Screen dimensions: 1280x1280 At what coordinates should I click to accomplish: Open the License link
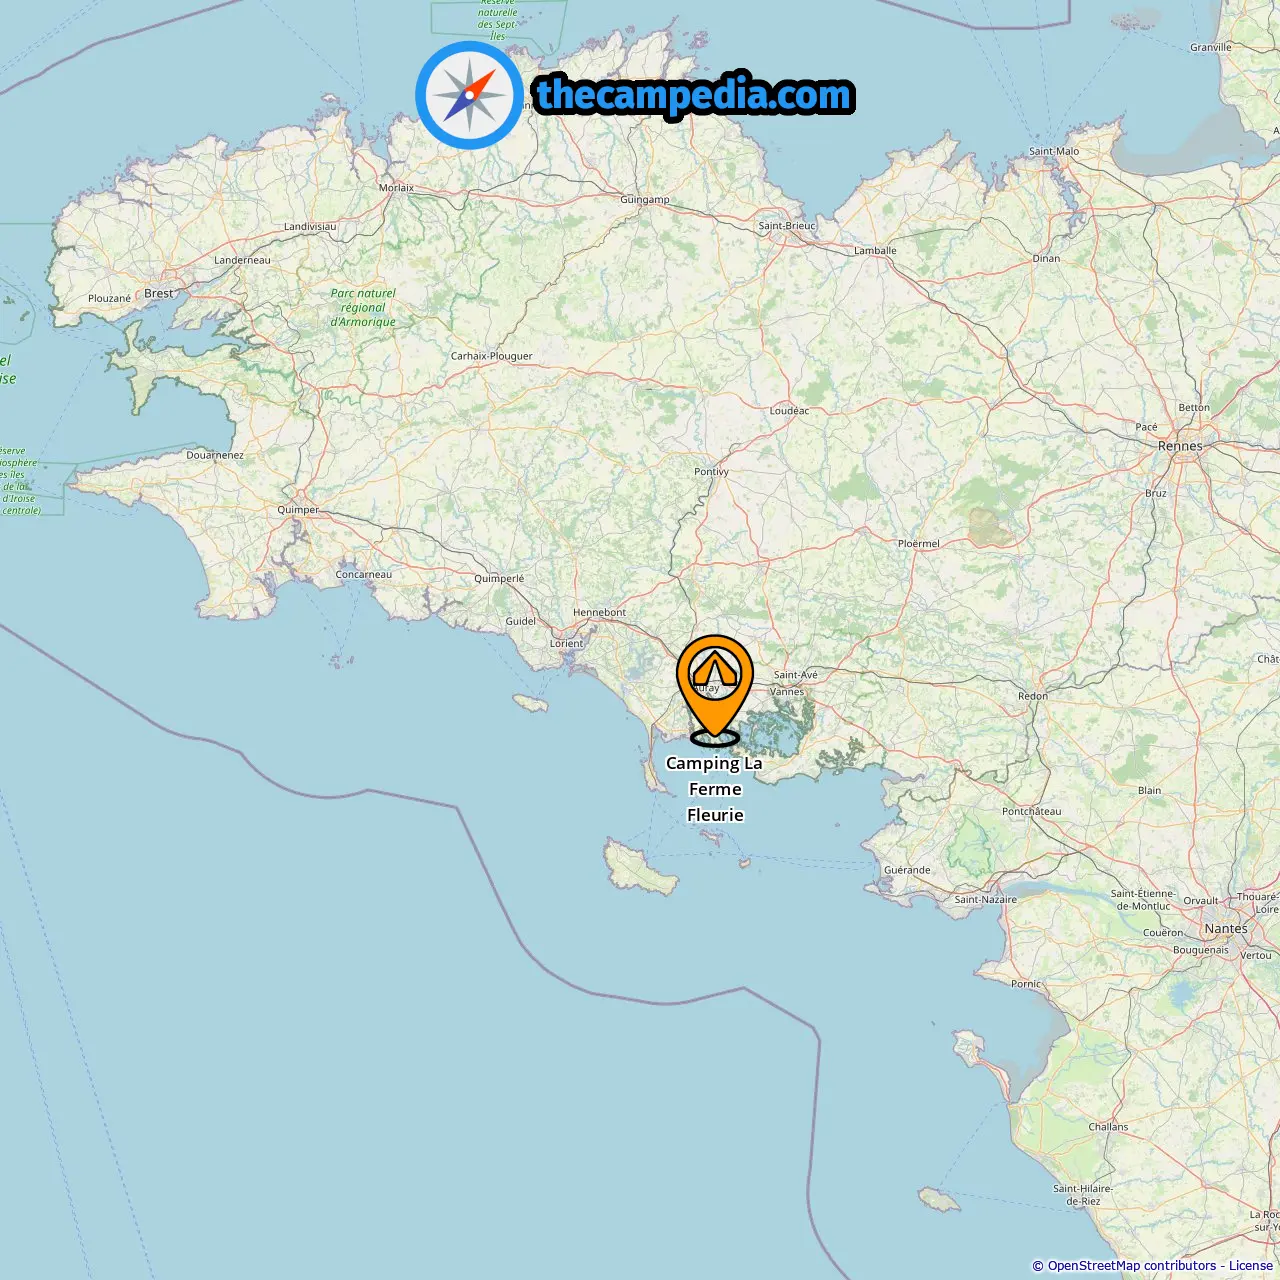(1251, 1266)
